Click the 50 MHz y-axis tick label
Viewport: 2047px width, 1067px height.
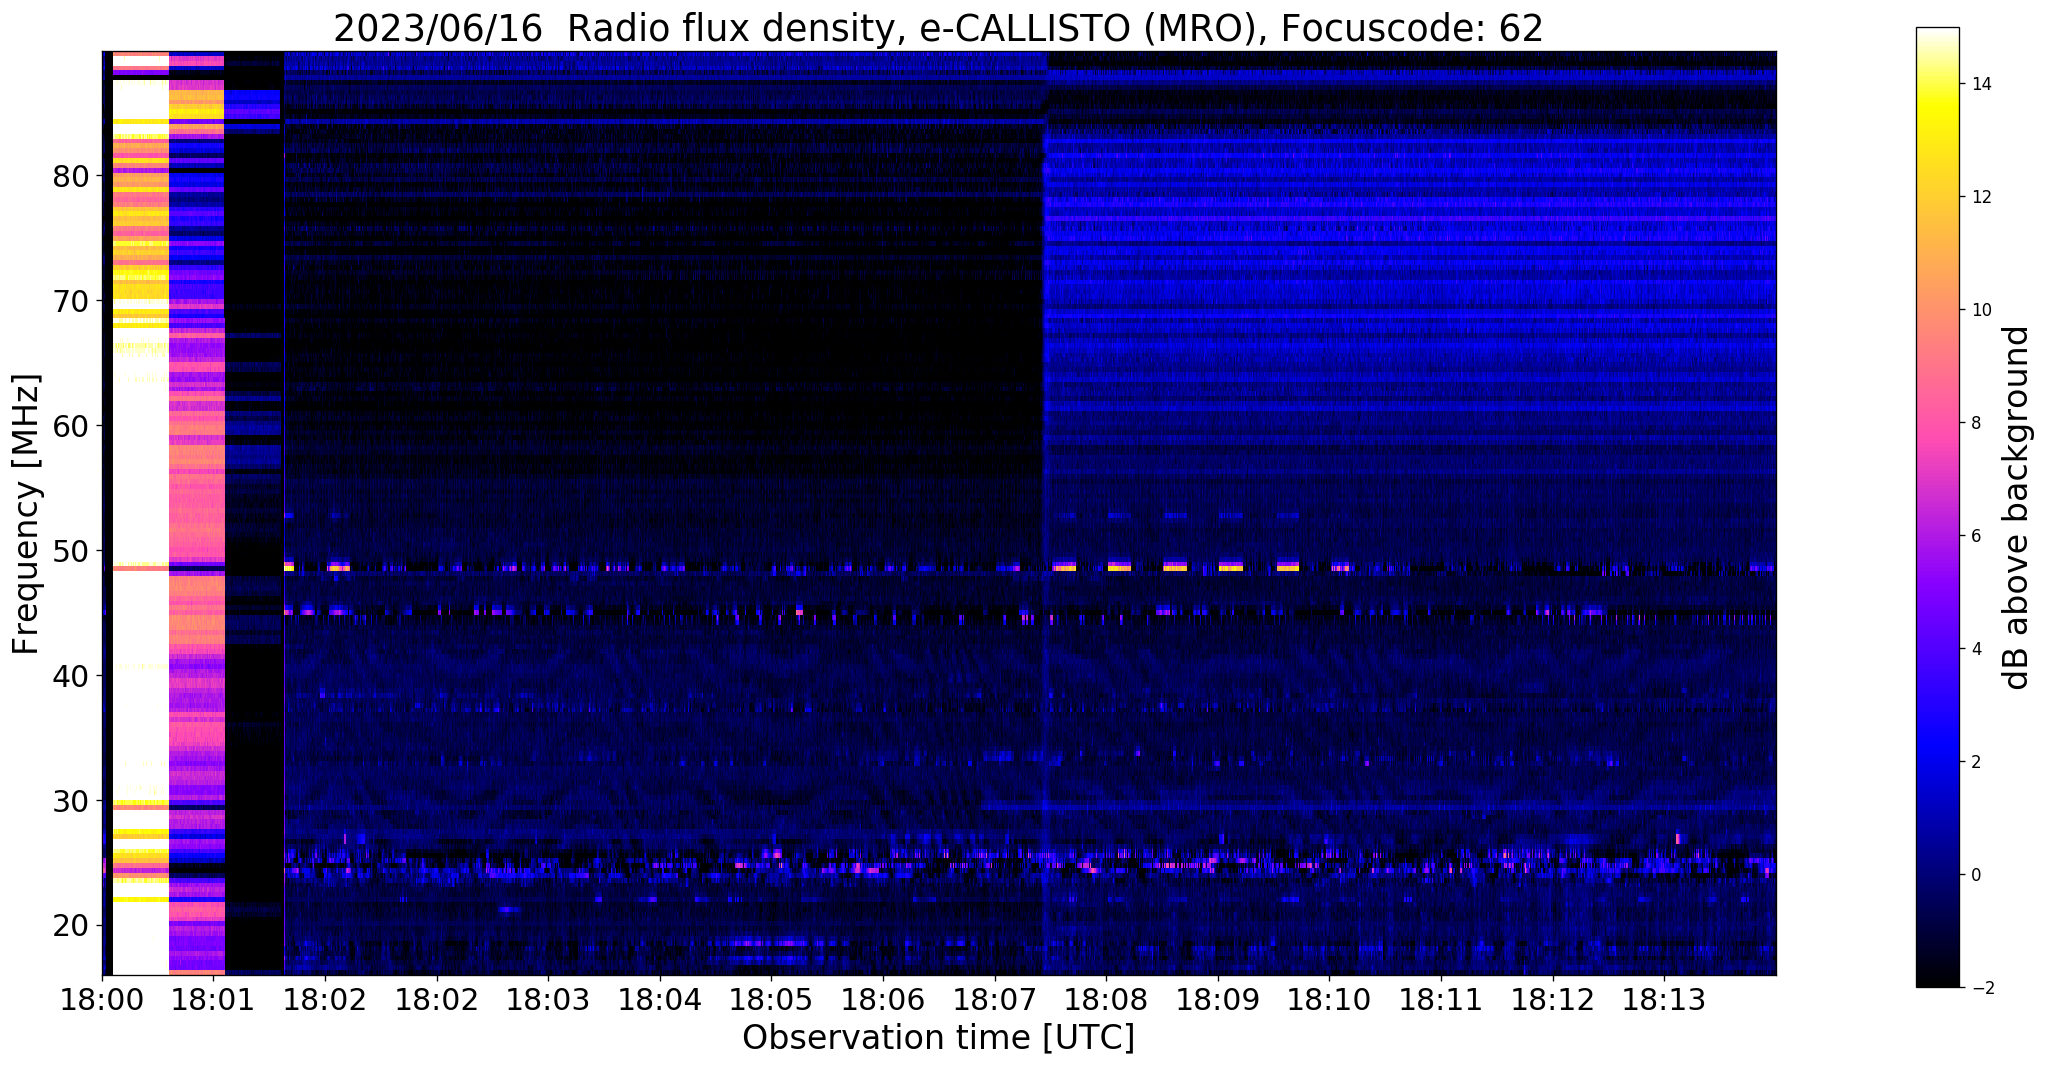[x=71, y=551]
